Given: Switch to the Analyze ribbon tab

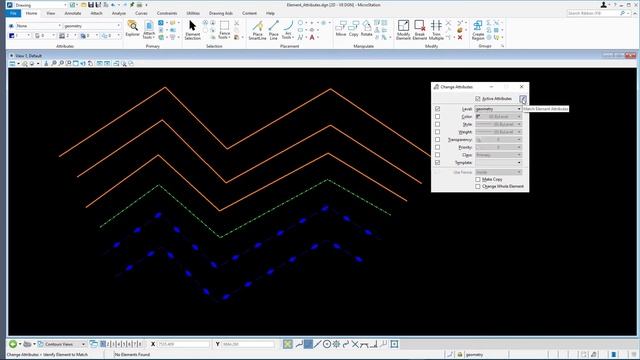Looking at the screenshot, I should click(x=119, y=13).
